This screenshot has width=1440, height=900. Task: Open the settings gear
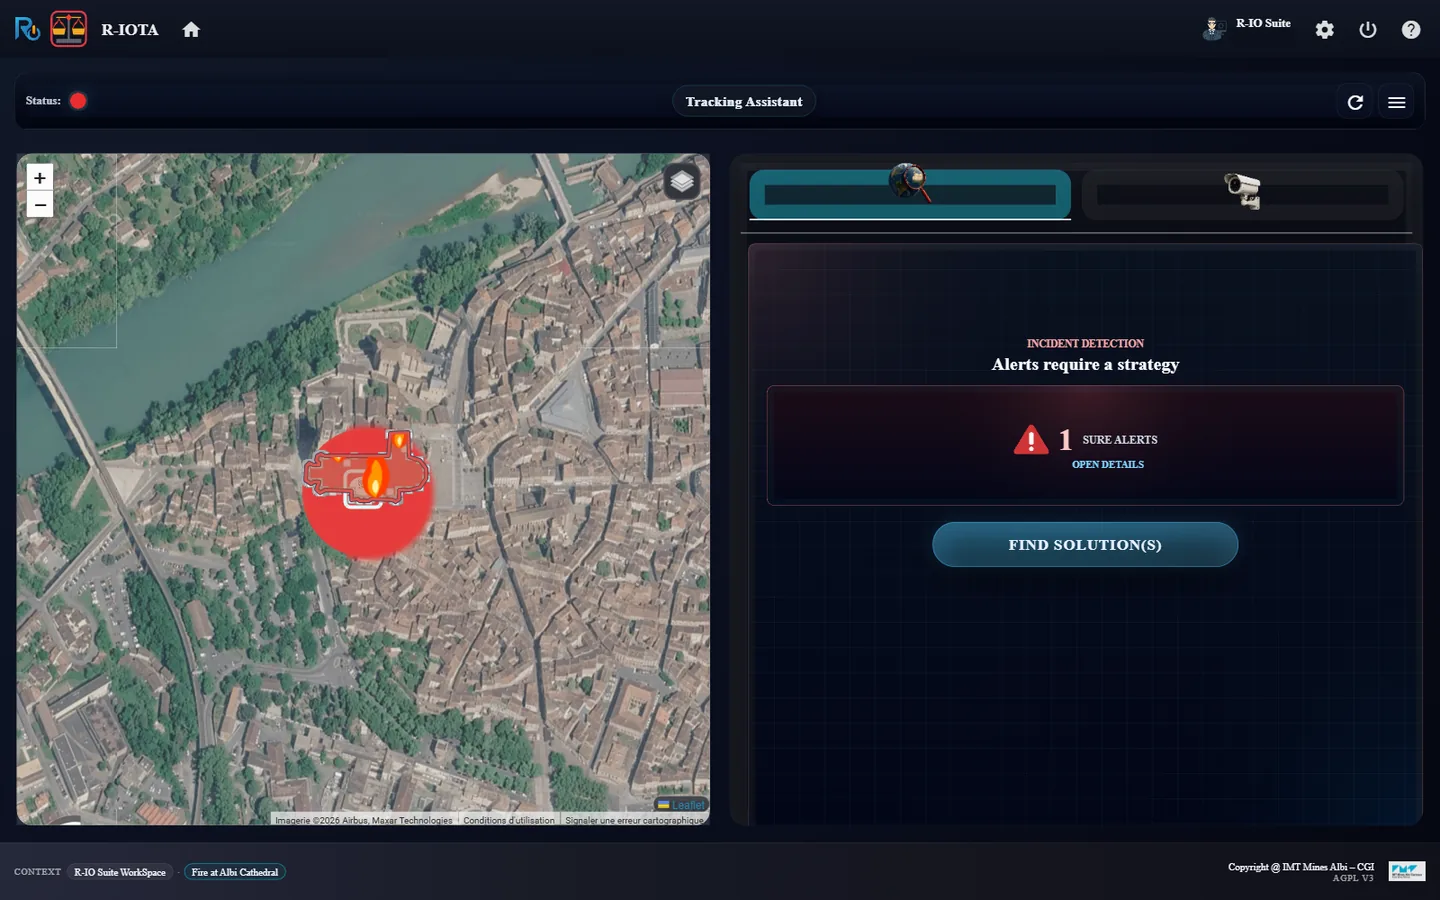(x=1324, y=30)
